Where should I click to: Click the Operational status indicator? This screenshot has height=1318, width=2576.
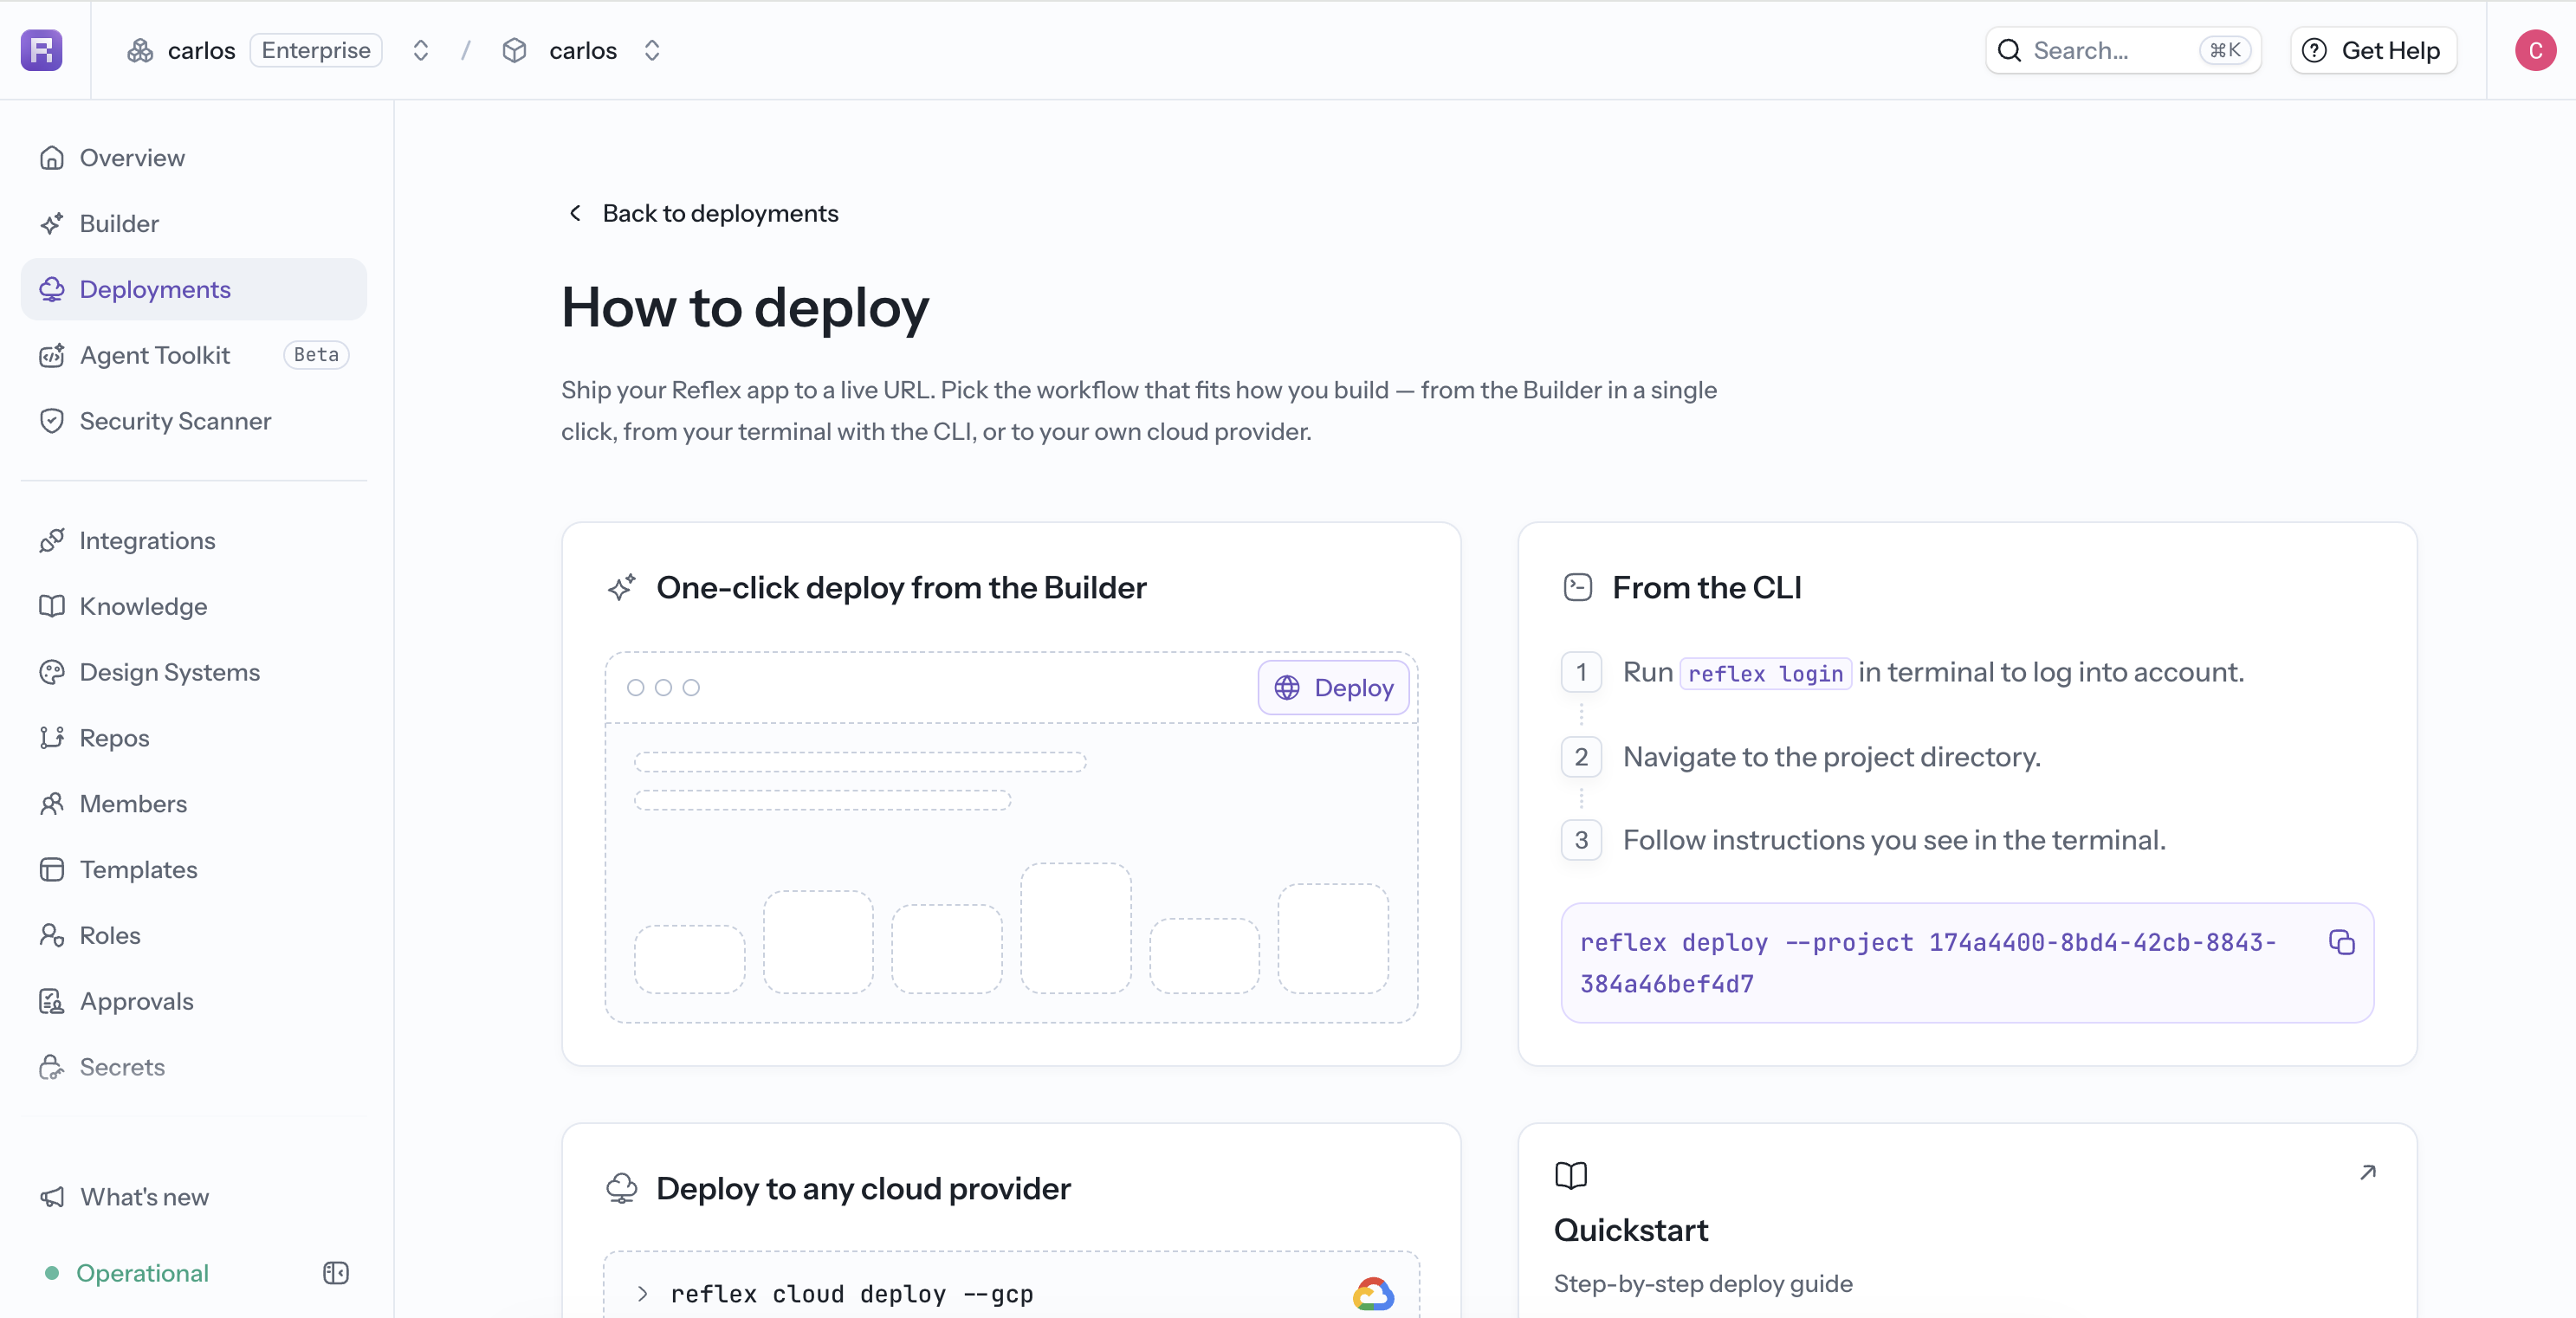coord(127,1273)
